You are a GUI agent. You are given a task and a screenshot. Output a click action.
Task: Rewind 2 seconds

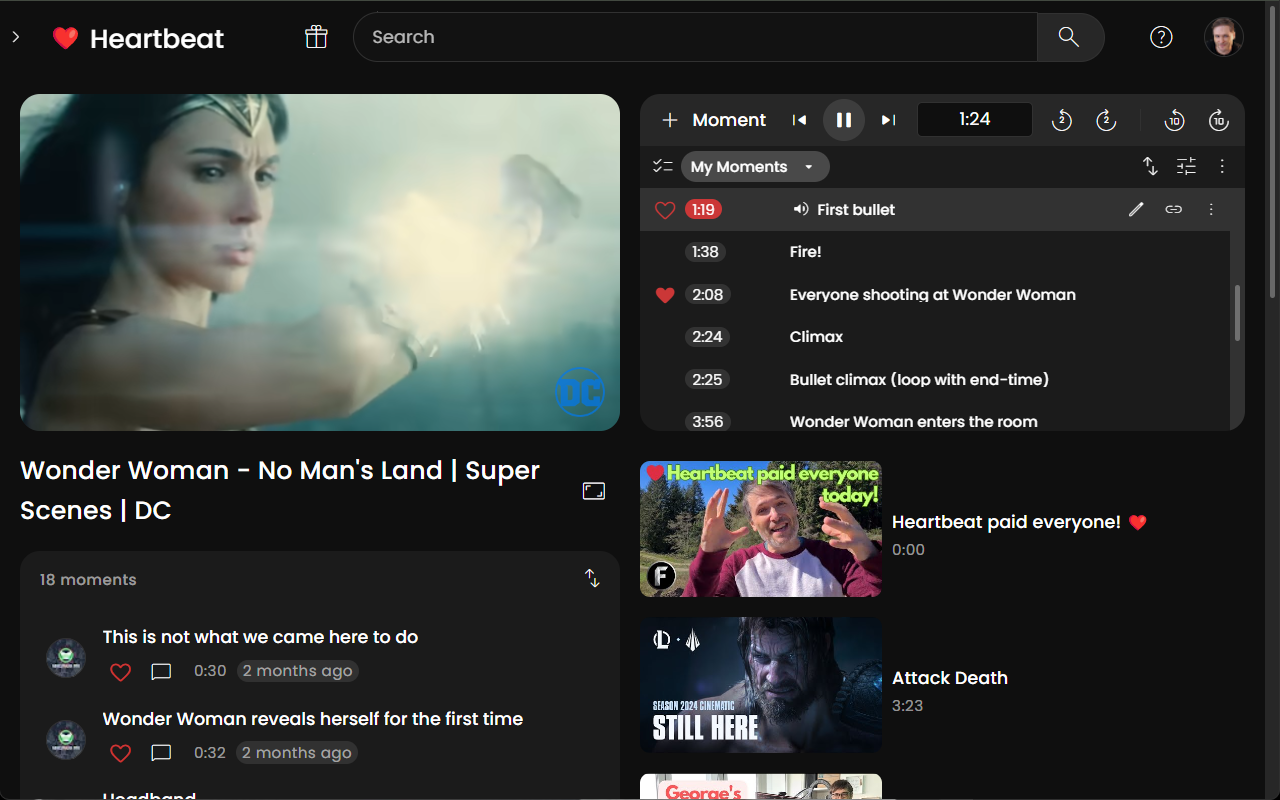pos(1062,120)
